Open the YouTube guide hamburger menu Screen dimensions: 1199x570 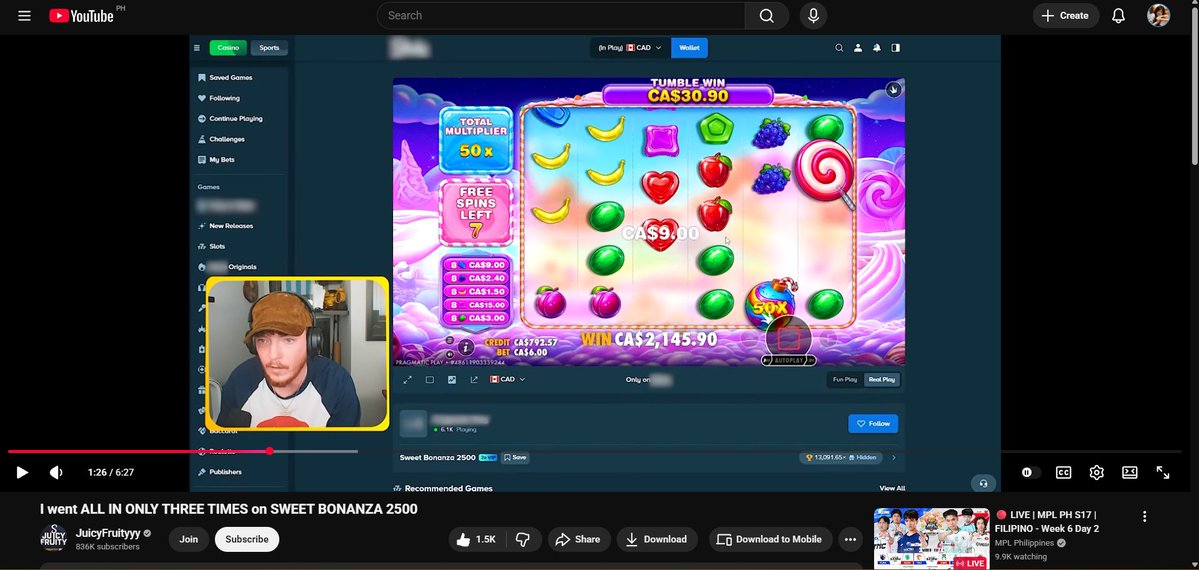pyautogui.click(x=24, y=15)
